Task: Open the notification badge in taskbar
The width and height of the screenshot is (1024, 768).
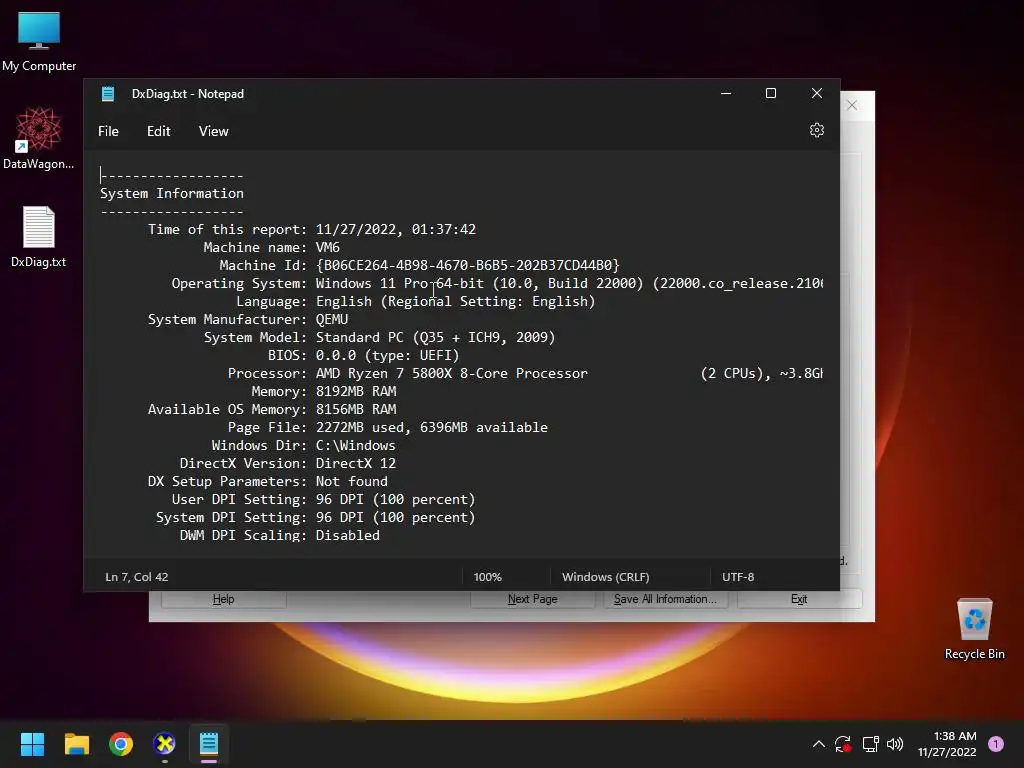Action: coord(996,744)
